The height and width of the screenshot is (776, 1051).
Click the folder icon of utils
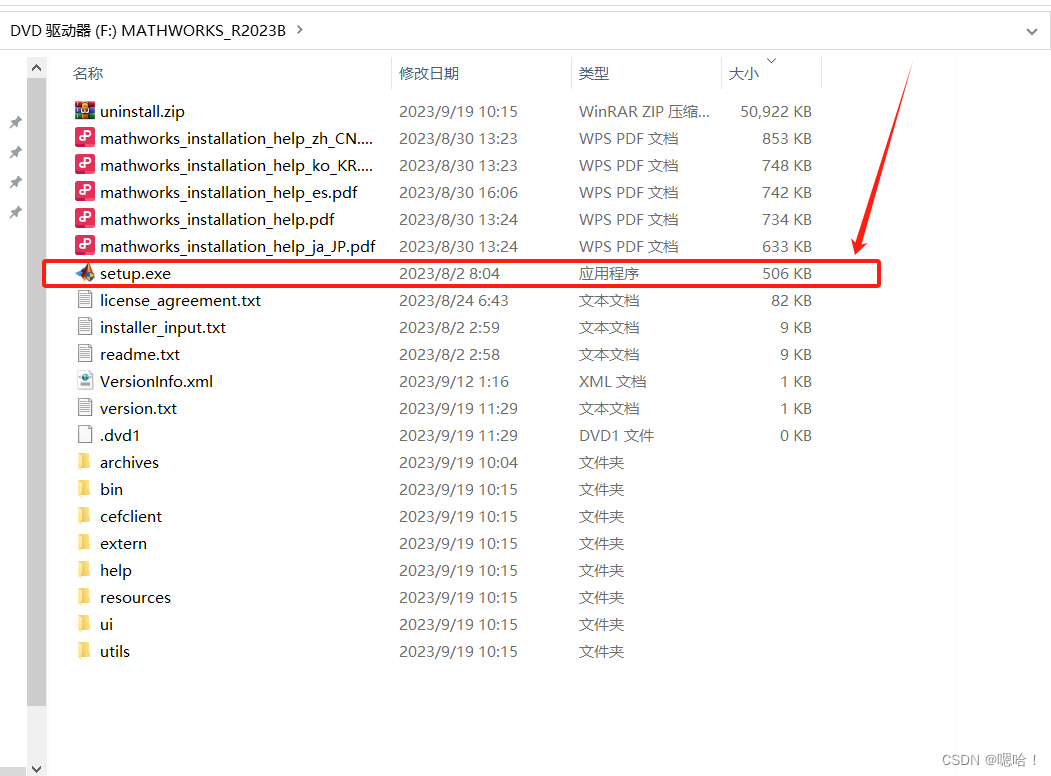[x=84, y=651]
